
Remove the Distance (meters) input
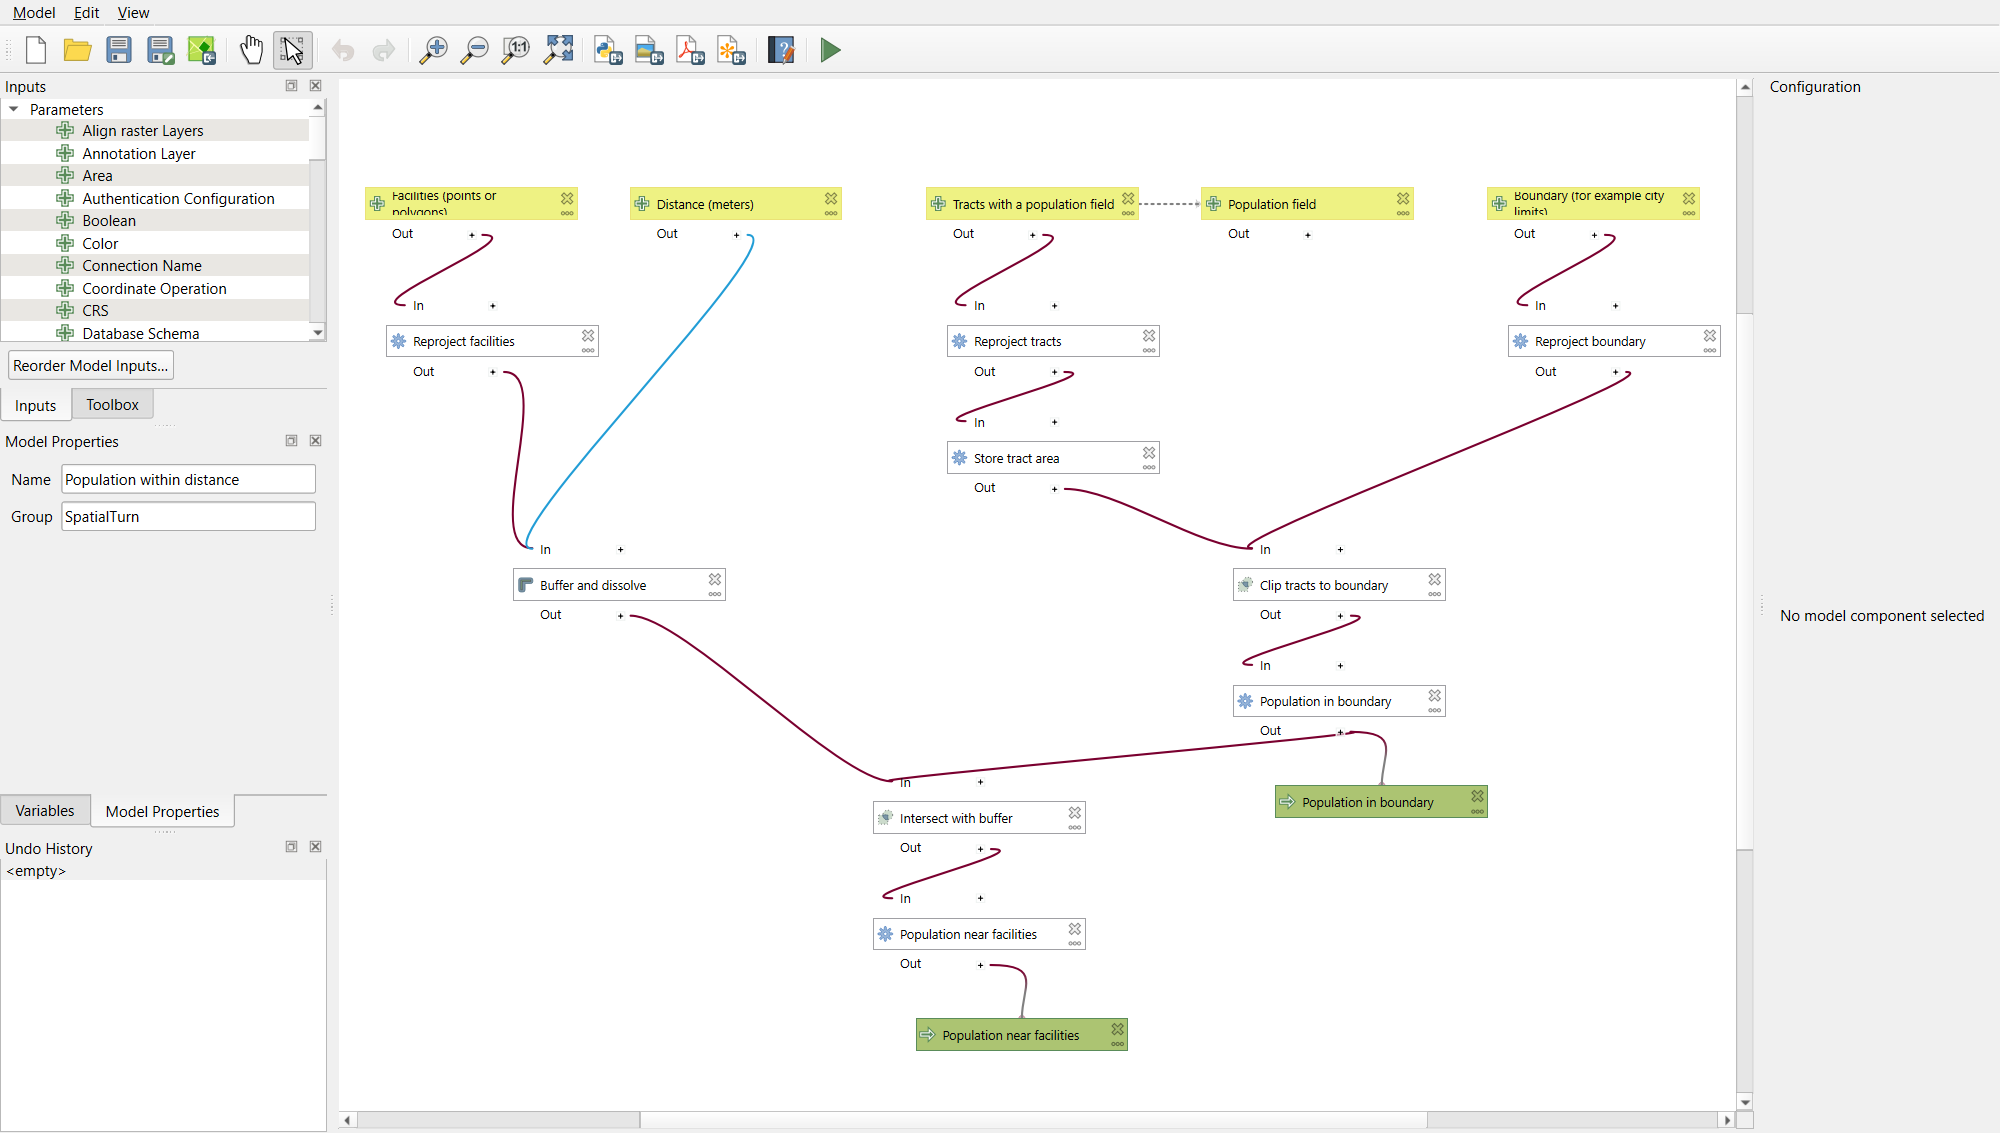[x=831, y=198]
